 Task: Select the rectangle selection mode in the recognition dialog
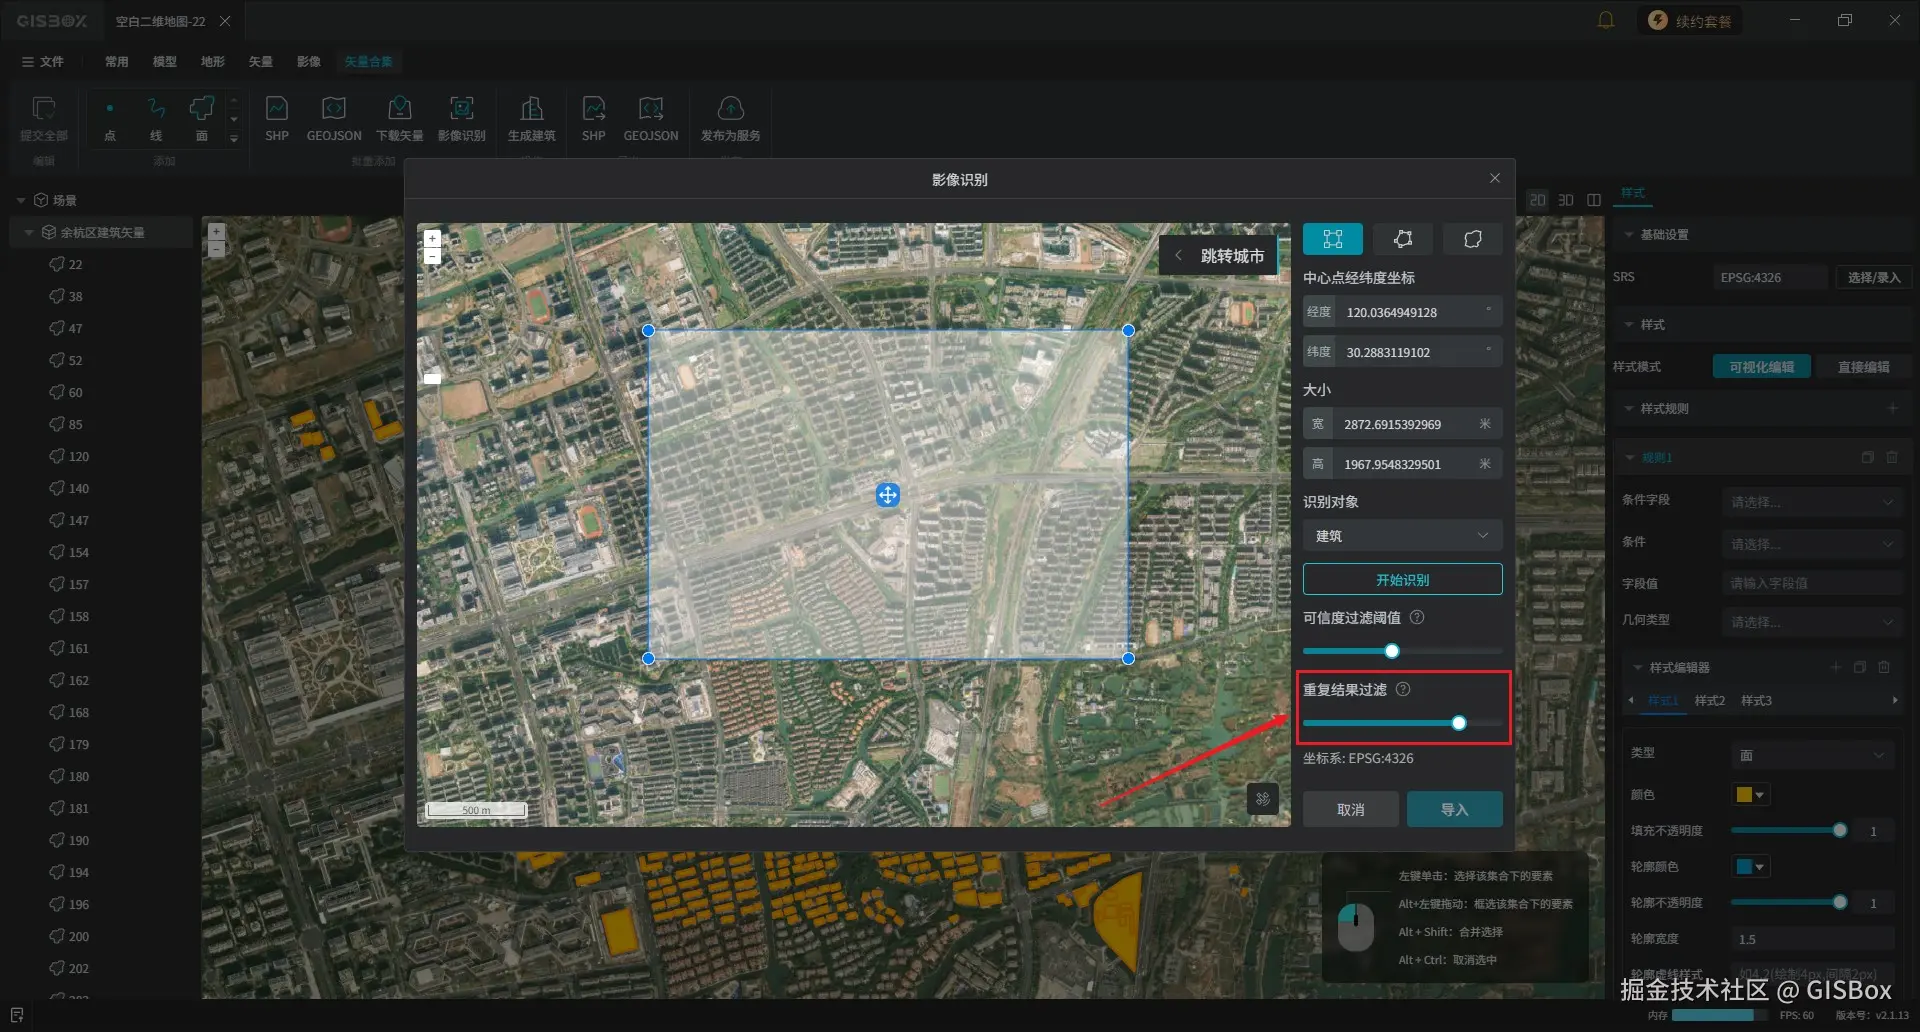[1332, 239]
